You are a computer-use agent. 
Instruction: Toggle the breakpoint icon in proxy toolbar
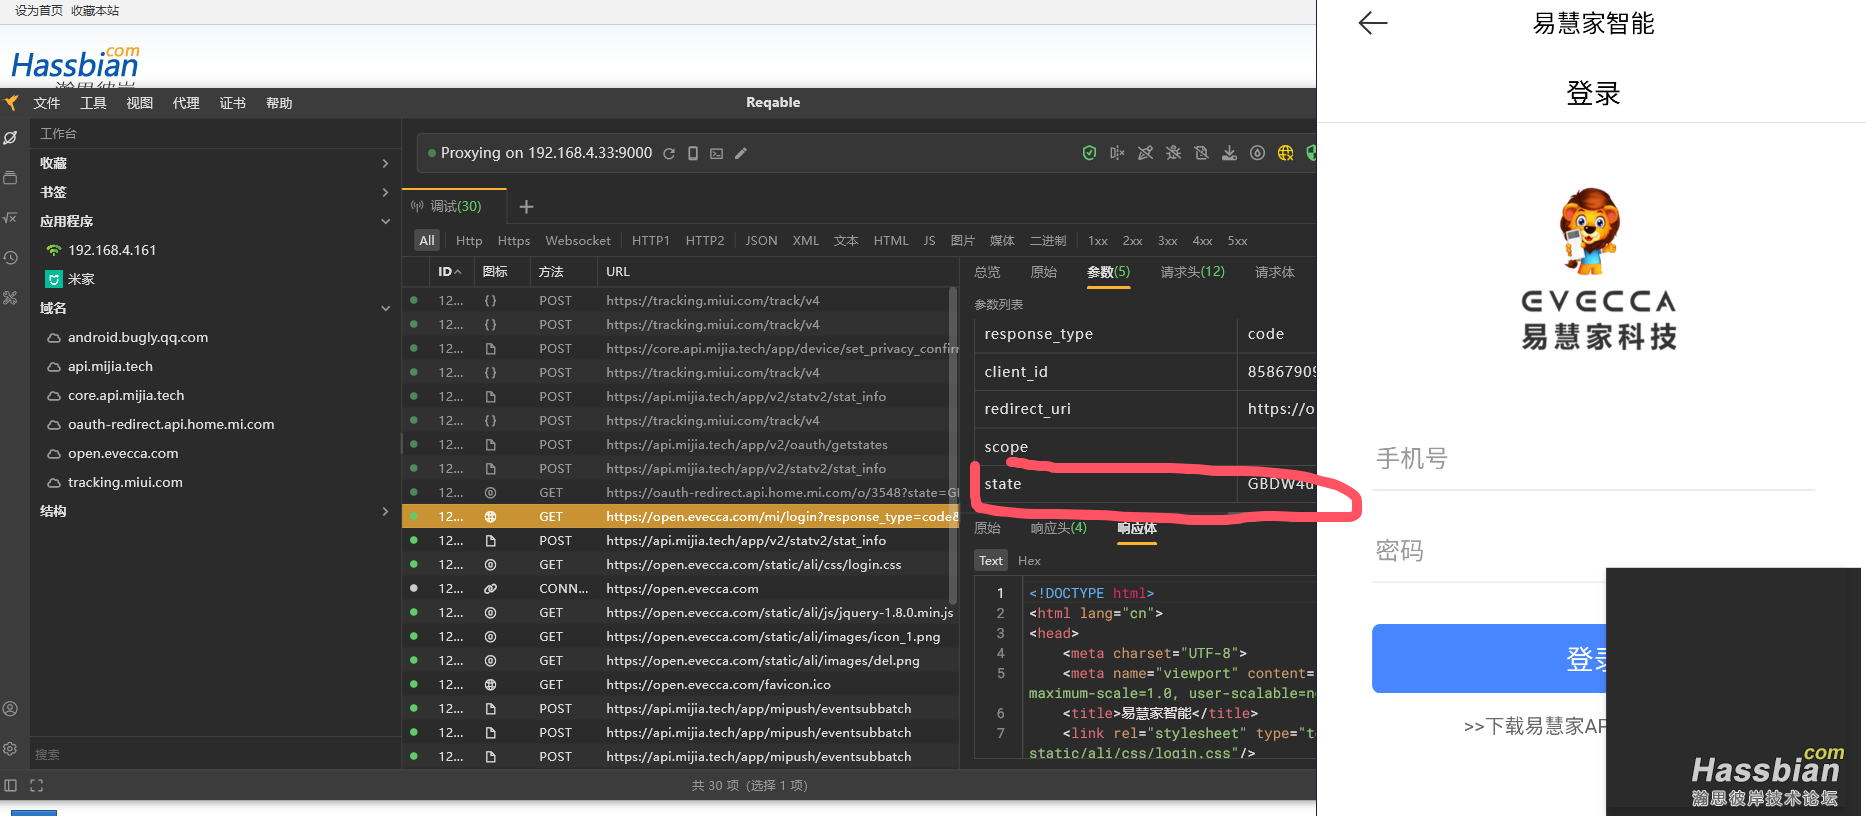(x=1117, y=153)
